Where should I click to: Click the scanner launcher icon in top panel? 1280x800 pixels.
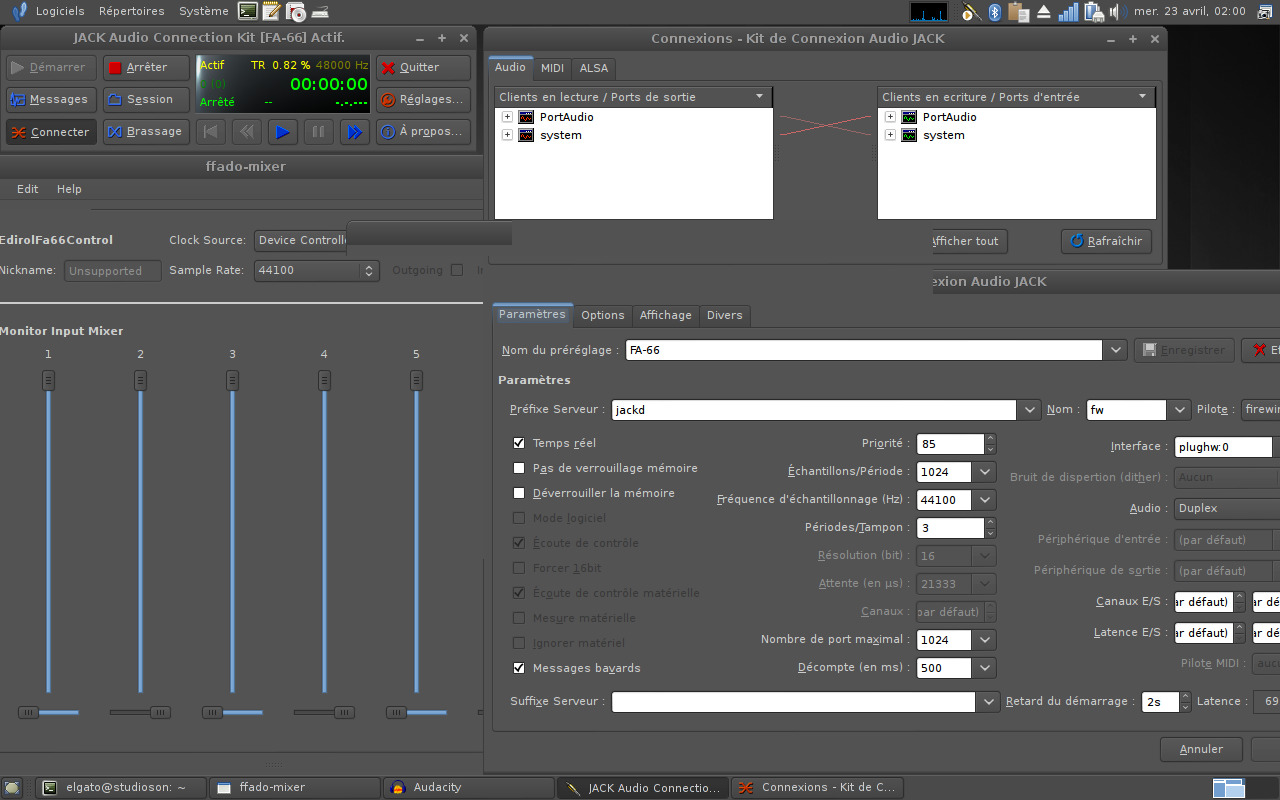click(x=319, y=12)
